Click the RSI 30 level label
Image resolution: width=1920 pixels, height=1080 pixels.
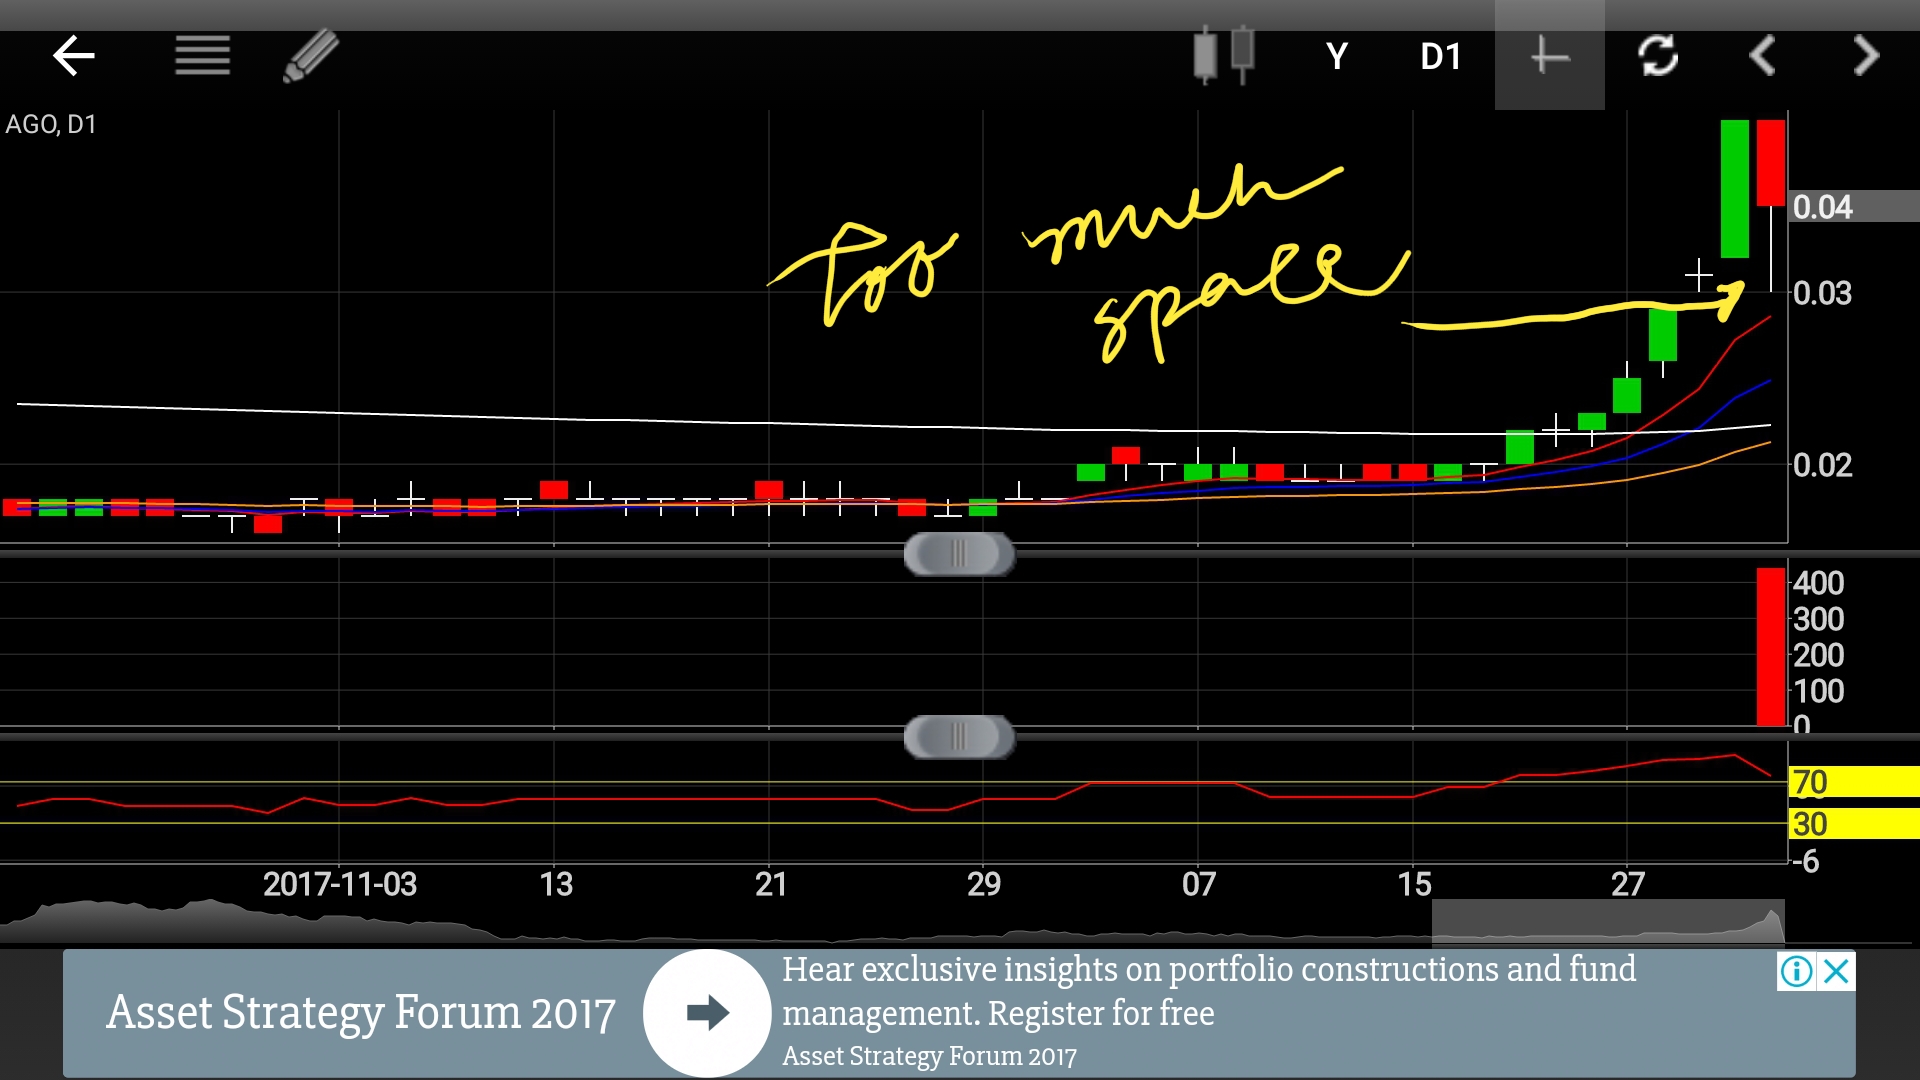pos(1853,824)
